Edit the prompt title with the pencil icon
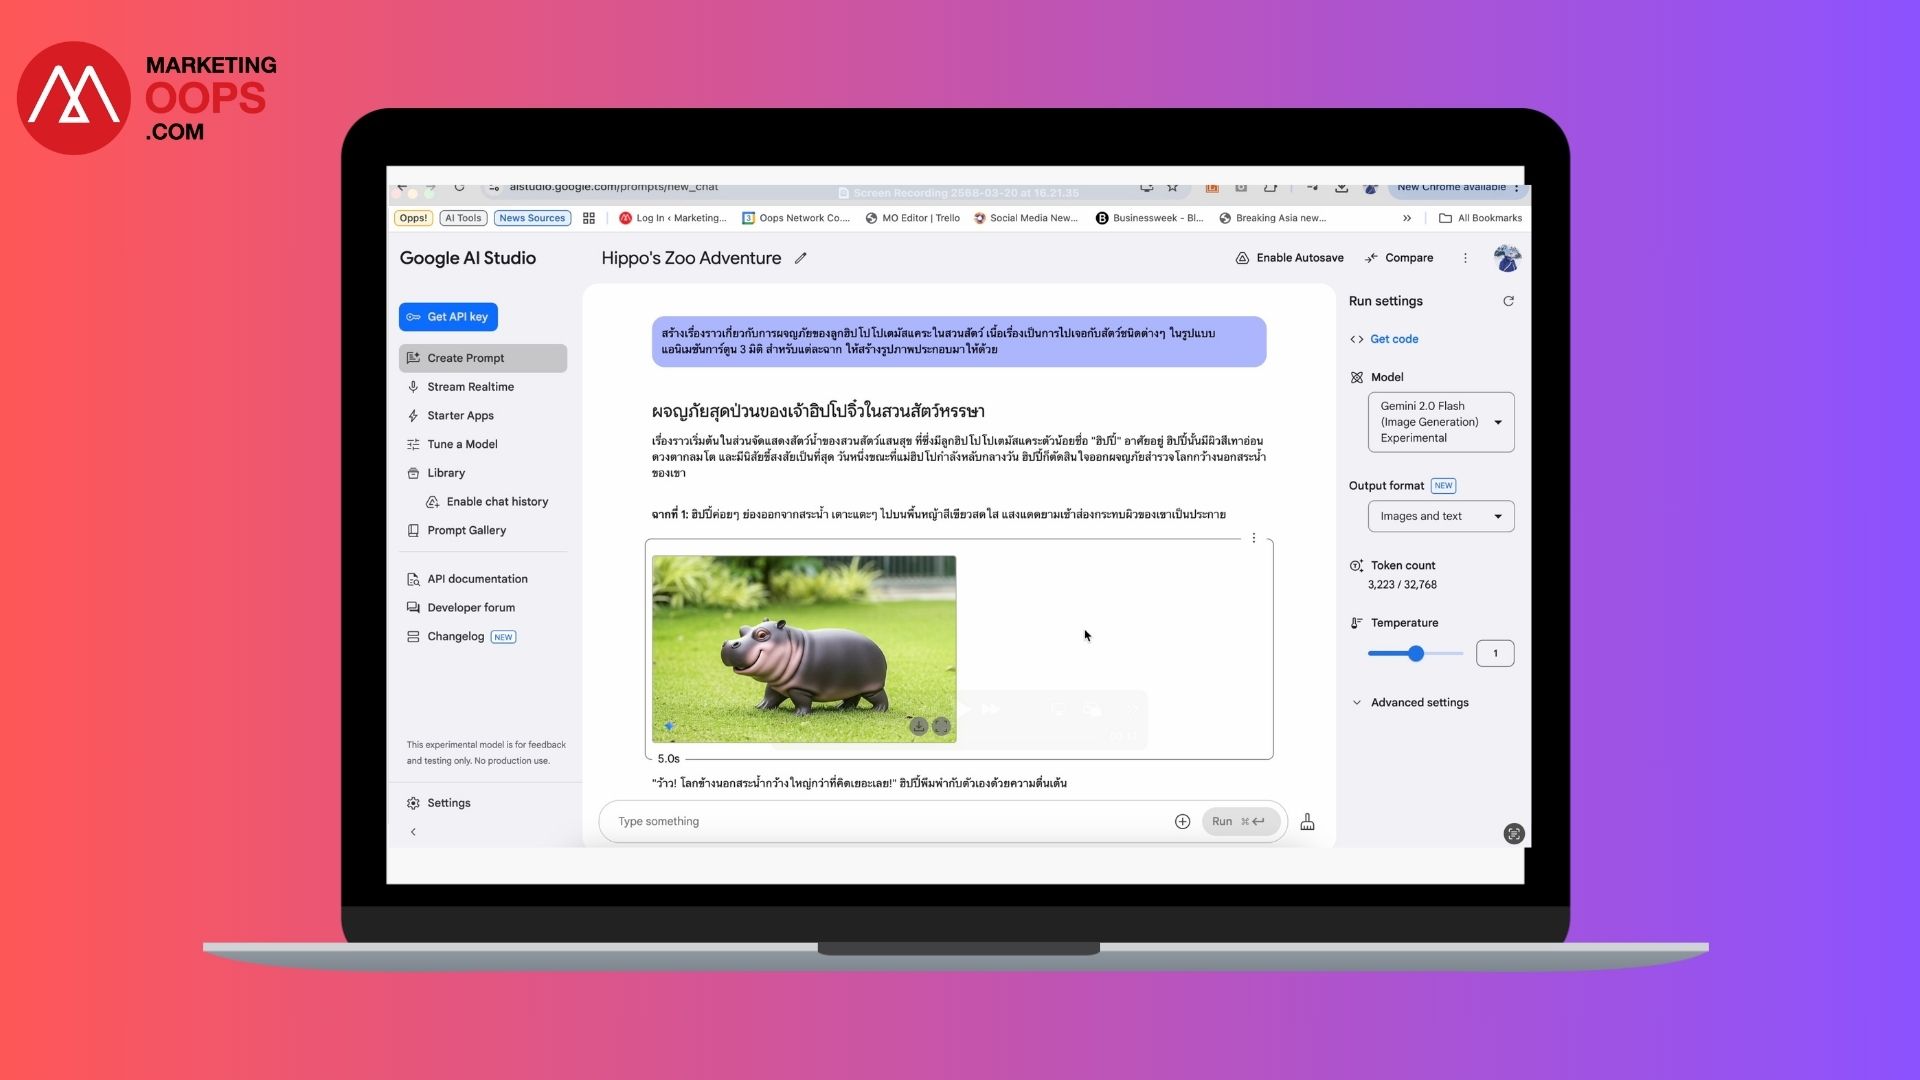Screen dimensions: 1920x1080 800,258
